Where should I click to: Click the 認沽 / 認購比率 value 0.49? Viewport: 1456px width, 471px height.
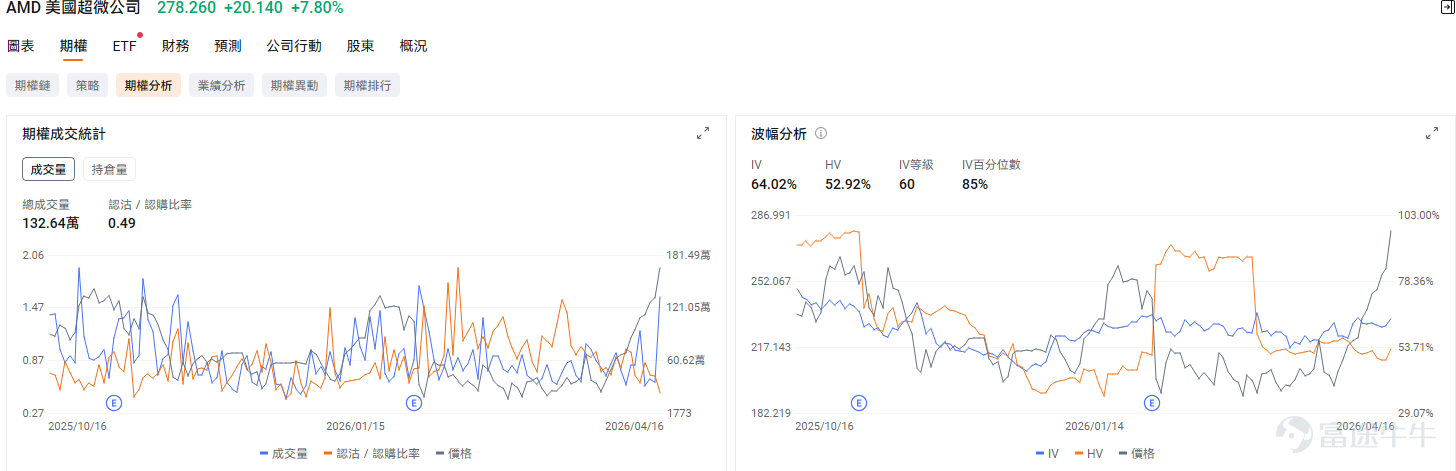[122, 223]
